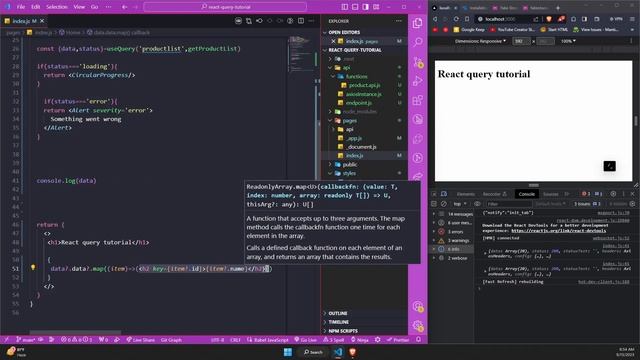This screenshot has width=640, height=360.
Task: Open the Go menu
Action: pos(94,7)
